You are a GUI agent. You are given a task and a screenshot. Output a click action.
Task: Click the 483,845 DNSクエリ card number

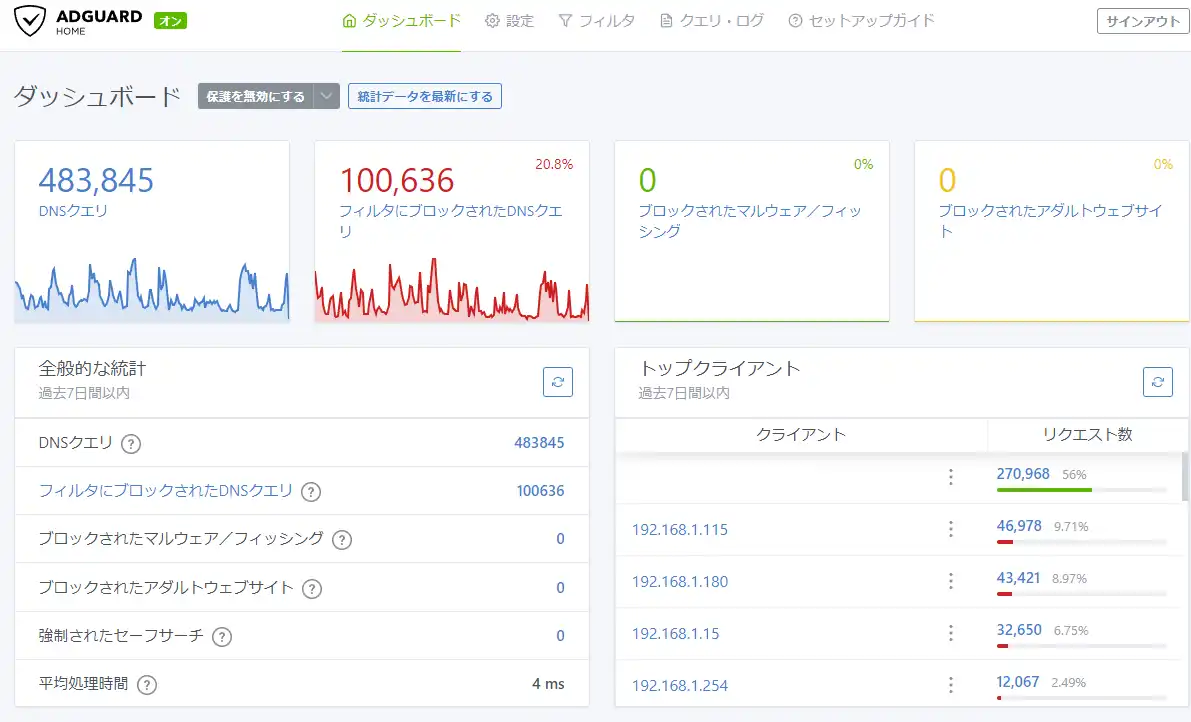(96, 181)
